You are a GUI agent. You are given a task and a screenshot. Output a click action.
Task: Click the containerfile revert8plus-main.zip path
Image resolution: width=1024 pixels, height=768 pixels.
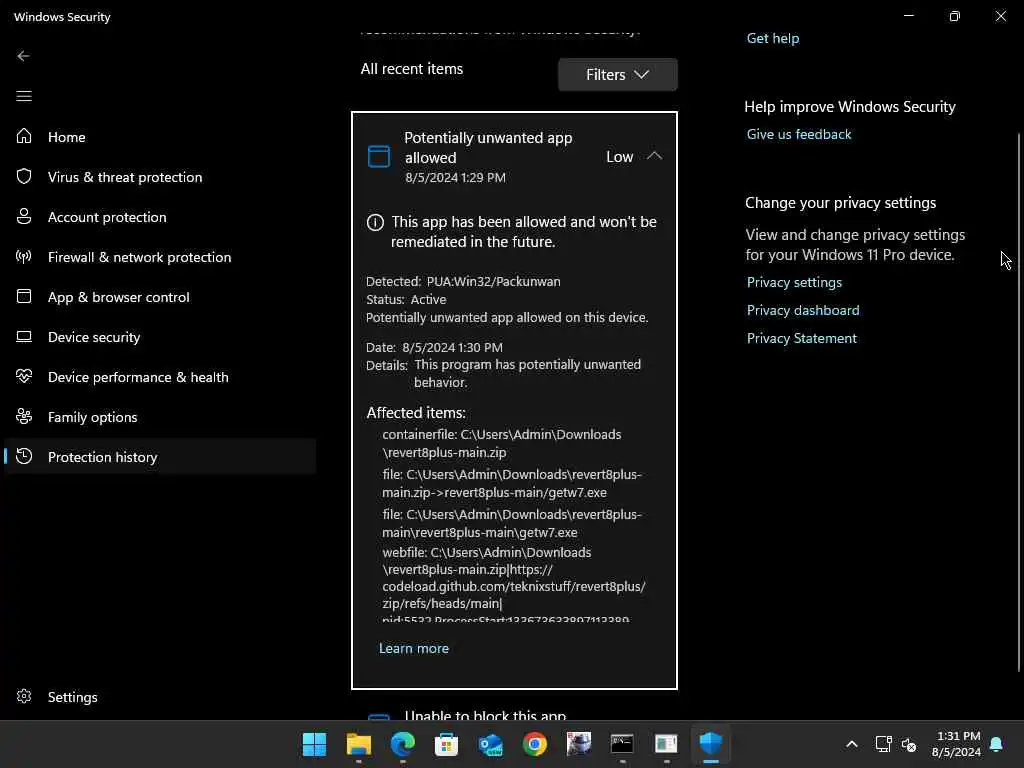pyautogui.click(x=502, y=443)
